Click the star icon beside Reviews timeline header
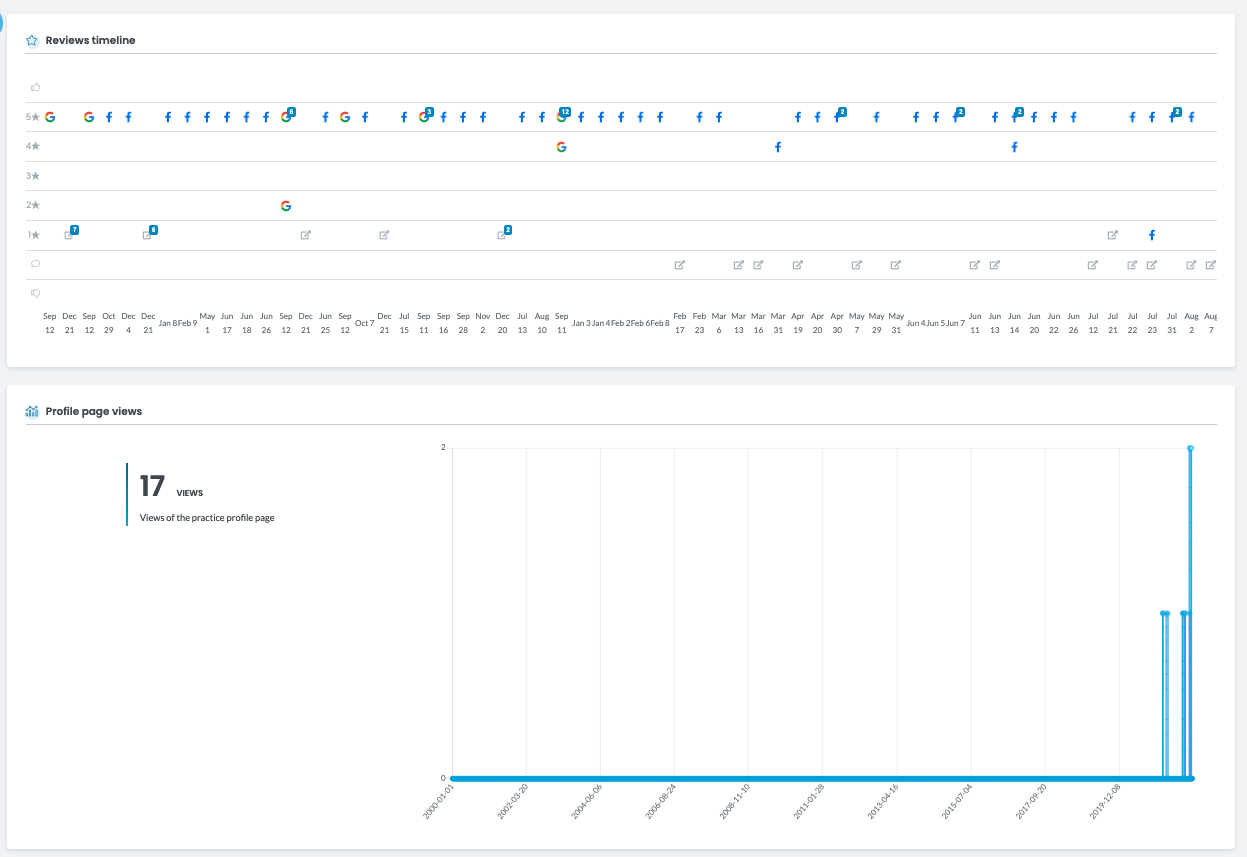This screenshot has width=1247, height=857. pos(31,39)
